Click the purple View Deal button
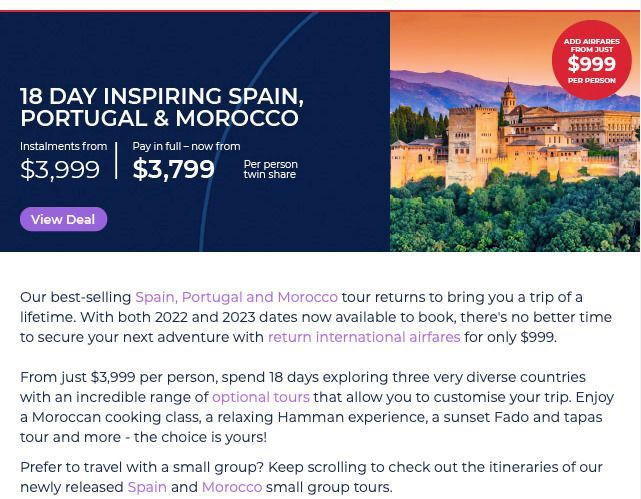 63,219
